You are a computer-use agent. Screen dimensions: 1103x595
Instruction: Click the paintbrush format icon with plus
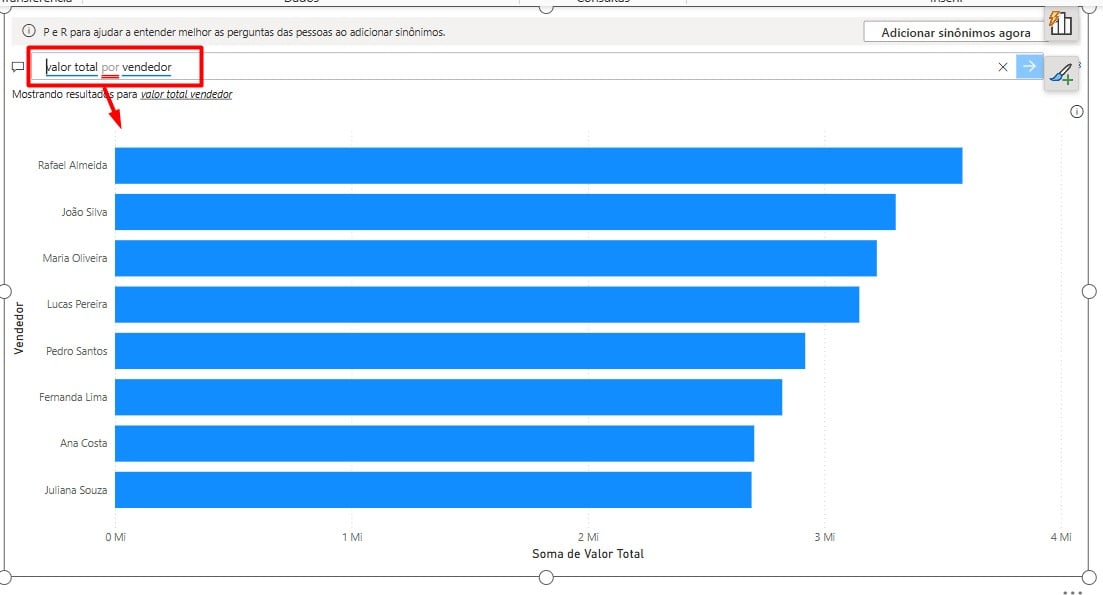(x=1061, y=73)
